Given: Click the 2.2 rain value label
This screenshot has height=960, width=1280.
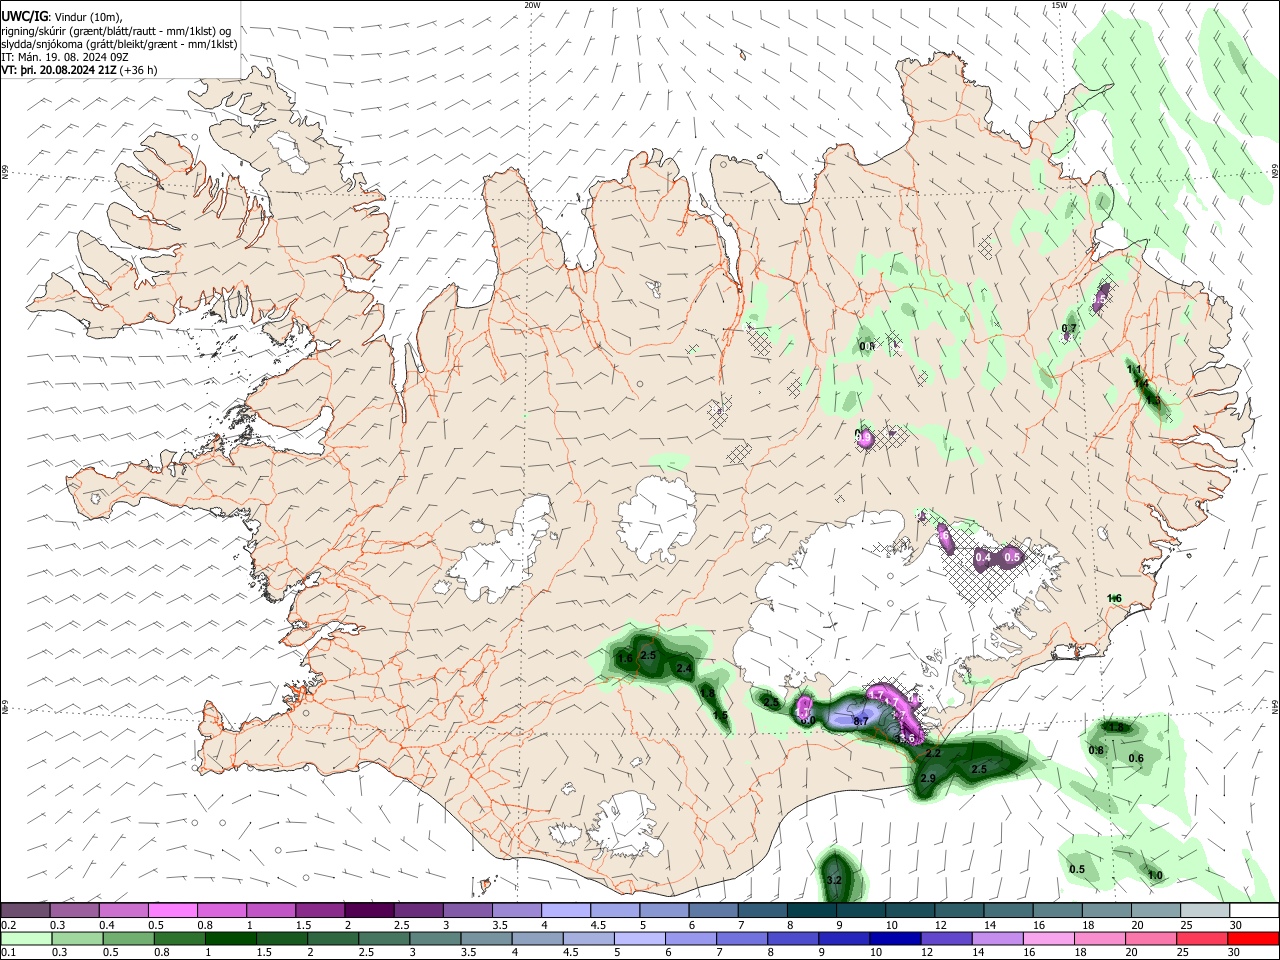Looking at the screenshot, I should pos(934,752).
